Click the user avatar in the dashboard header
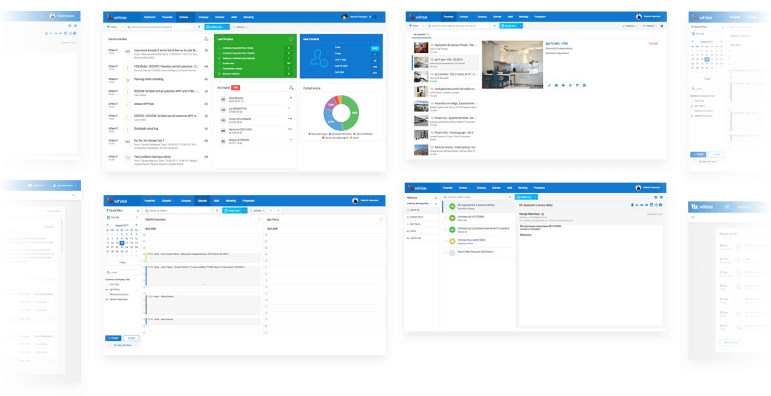 344,17
